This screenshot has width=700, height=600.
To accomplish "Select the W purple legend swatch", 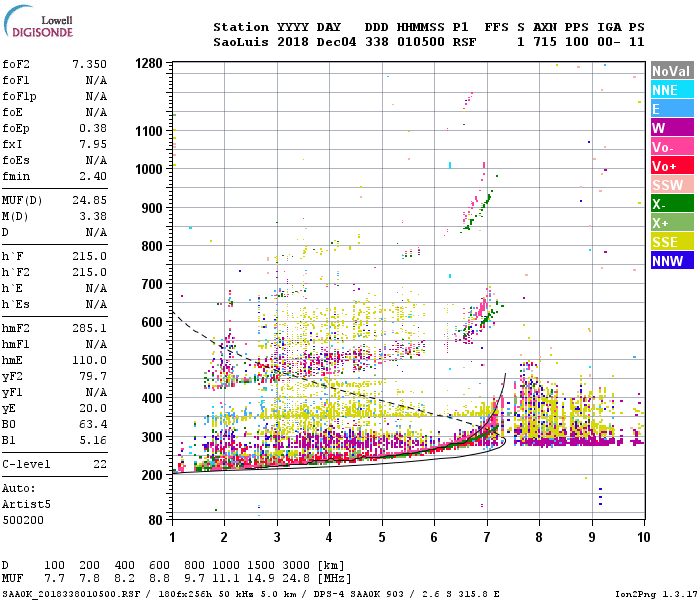I will 672,128.
